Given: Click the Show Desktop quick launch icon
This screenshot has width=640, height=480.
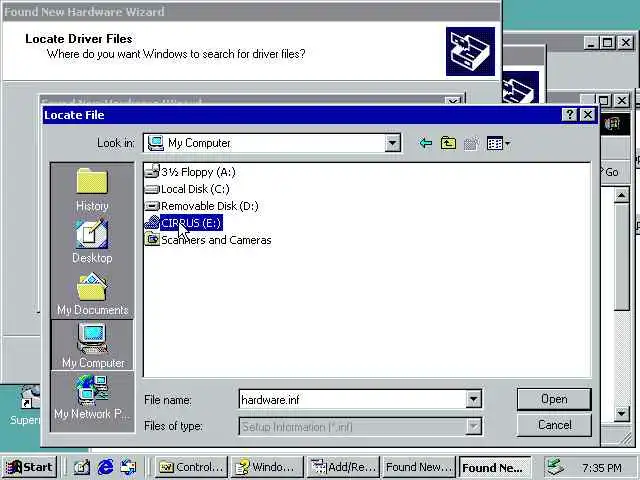Looking at the screenshot, I should coord(81,467).
